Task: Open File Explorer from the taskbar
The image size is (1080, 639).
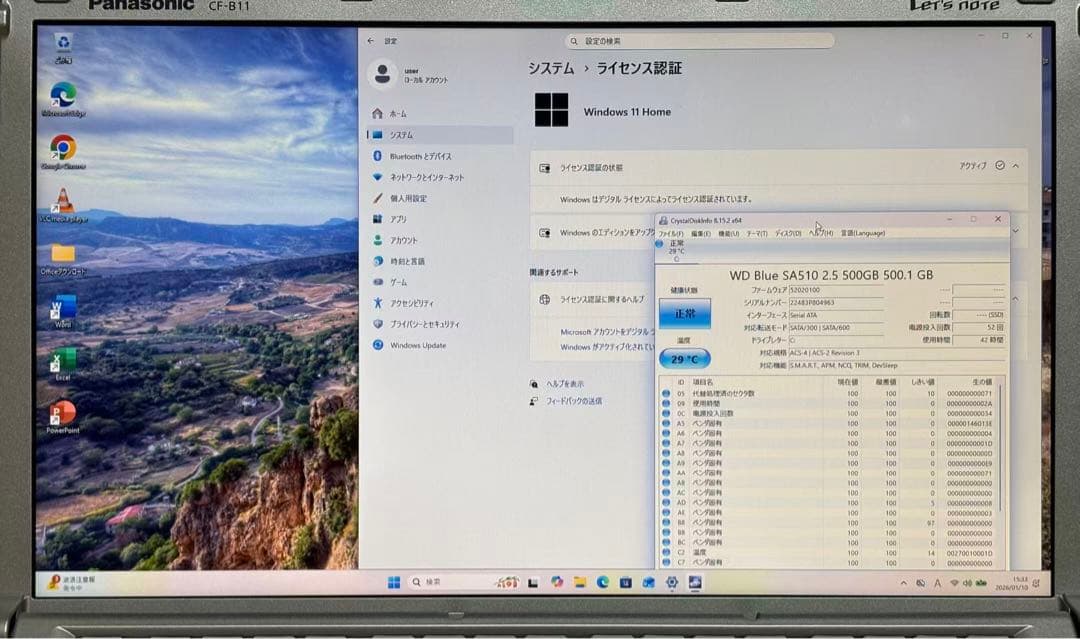Action: click(x=580, y=580)
